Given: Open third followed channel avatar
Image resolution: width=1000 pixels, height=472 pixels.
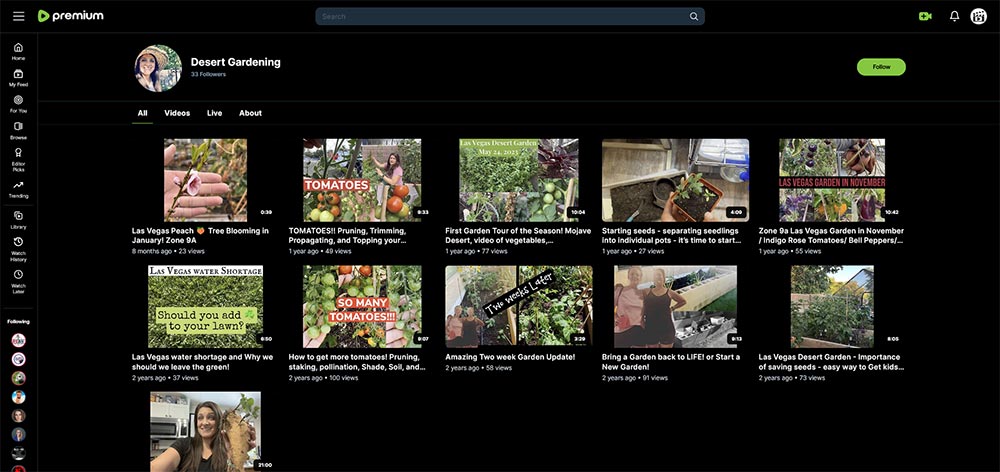Looking at the screenshot, I should [18, 378].
